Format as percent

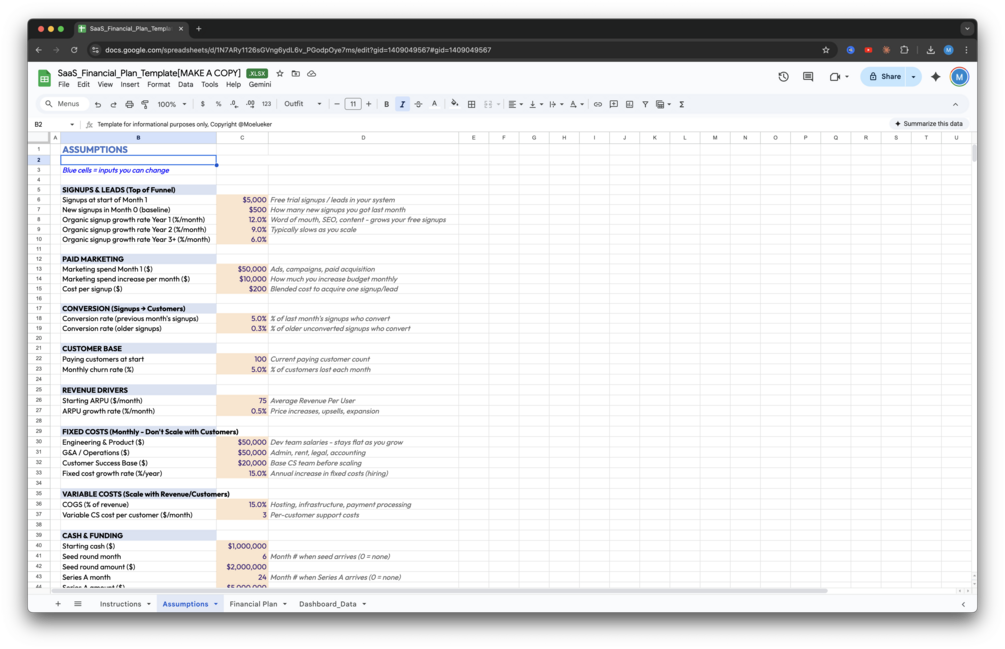click(219, 104)
